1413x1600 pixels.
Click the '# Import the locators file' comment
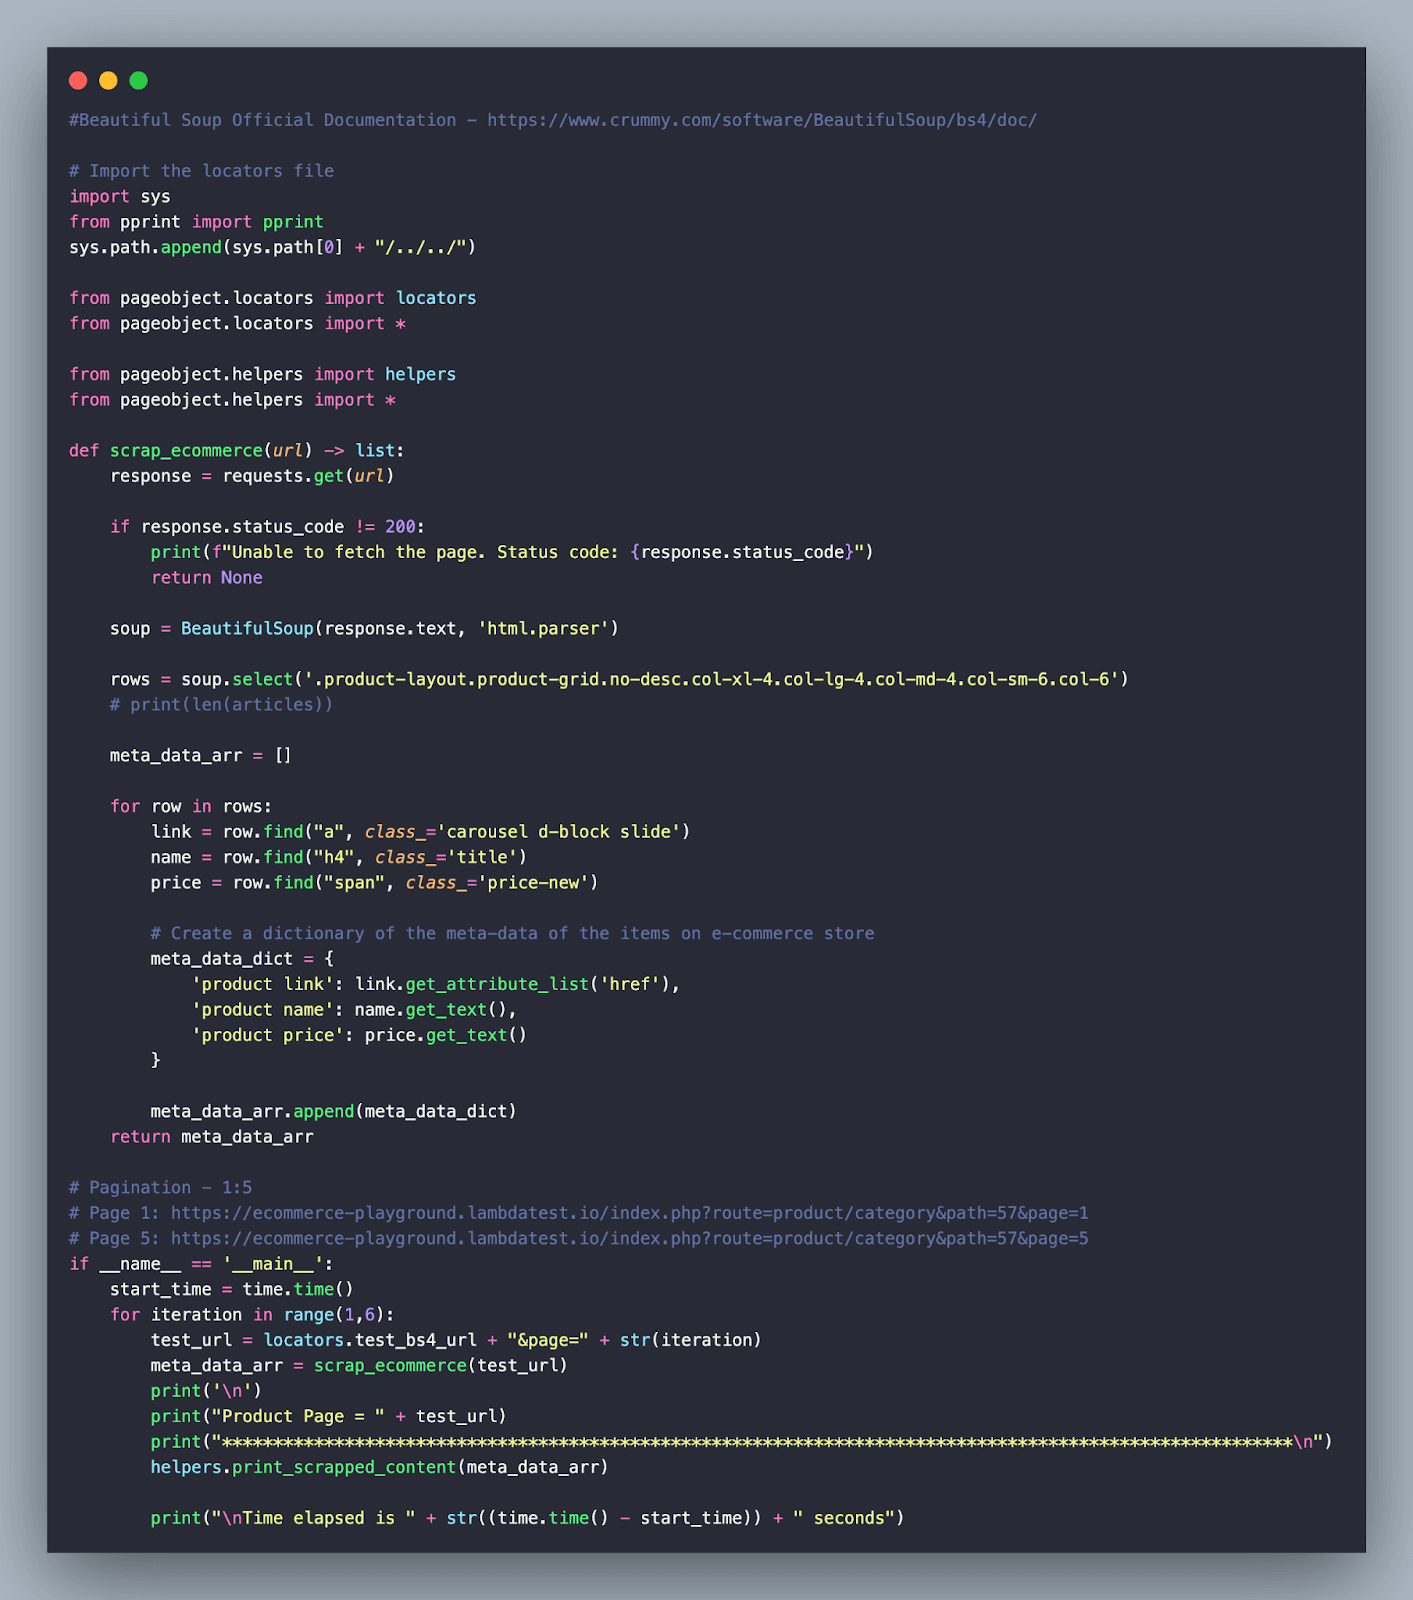(x=202, y=171)
